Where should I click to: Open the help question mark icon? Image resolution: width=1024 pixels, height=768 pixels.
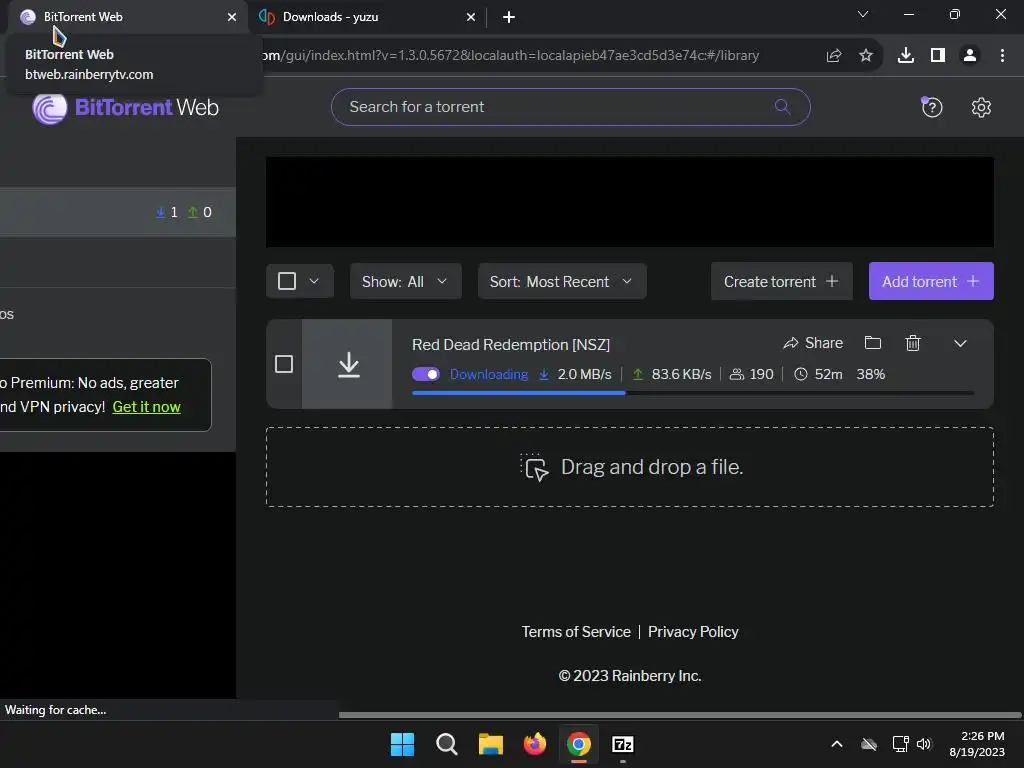pos(932,107)
